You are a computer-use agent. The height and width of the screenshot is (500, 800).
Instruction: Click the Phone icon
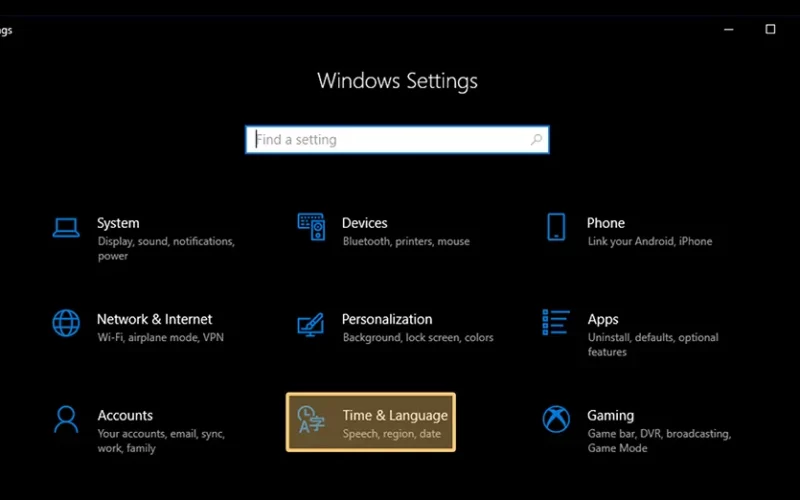pyautogui.click(x=556, y=227)
